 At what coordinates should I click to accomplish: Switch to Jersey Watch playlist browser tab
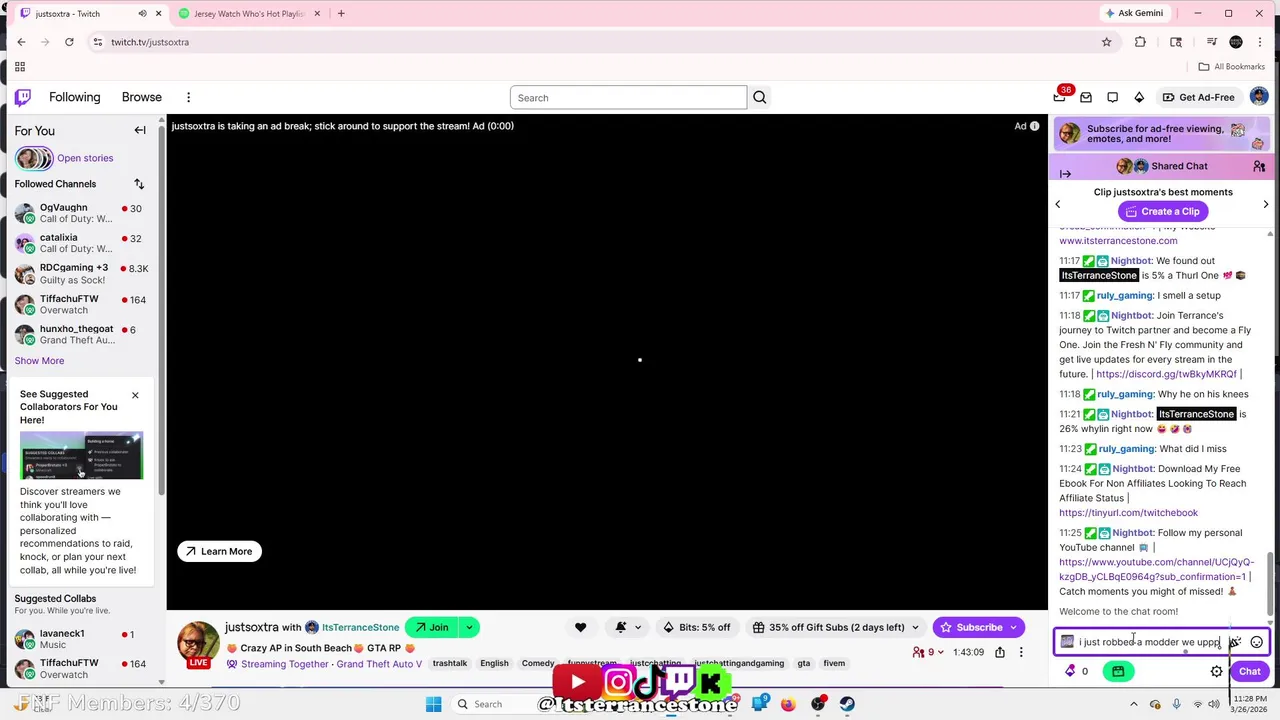[x=250, y=14]
